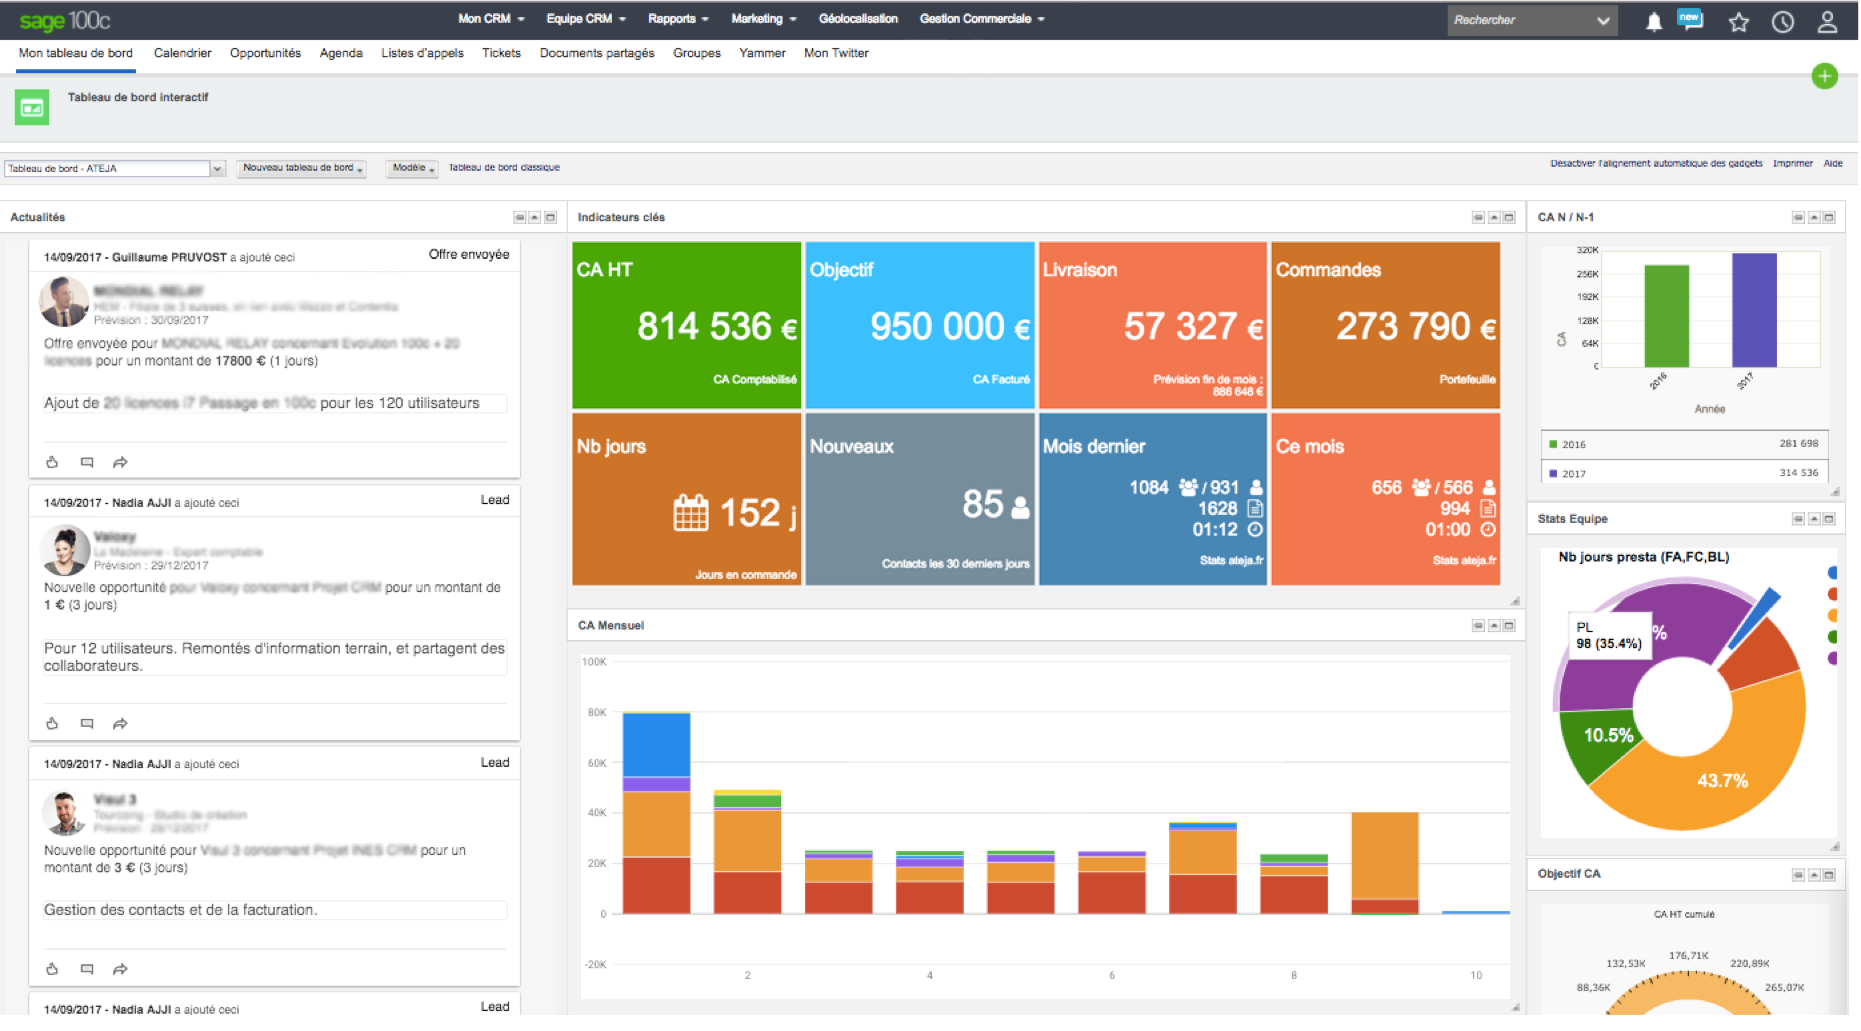Image resolution: width=1861 pixels, height=1031 pixels.
Task: Maximize the Indicateurs clés gadget
Action: click(x=1507, y=216)
